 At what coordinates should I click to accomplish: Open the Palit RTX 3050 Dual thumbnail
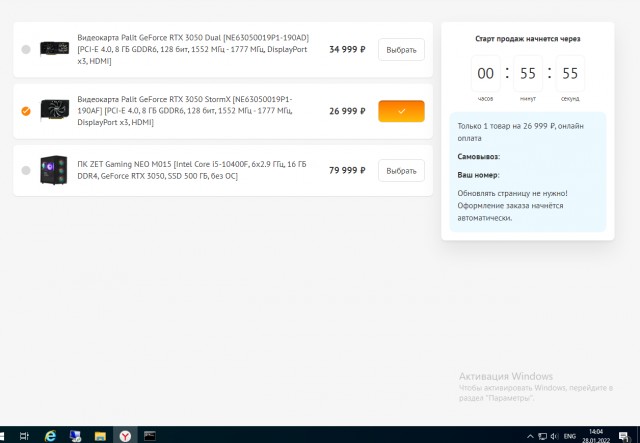pos(54,49)
